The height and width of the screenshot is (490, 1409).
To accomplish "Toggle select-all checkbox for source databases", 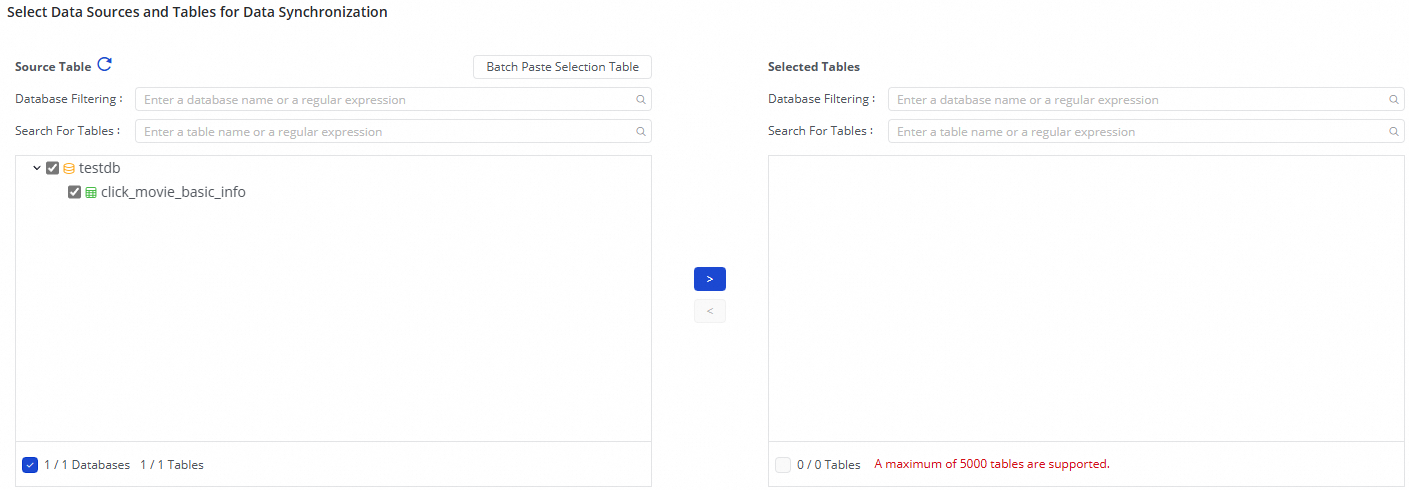I will [x=30, y=465].
